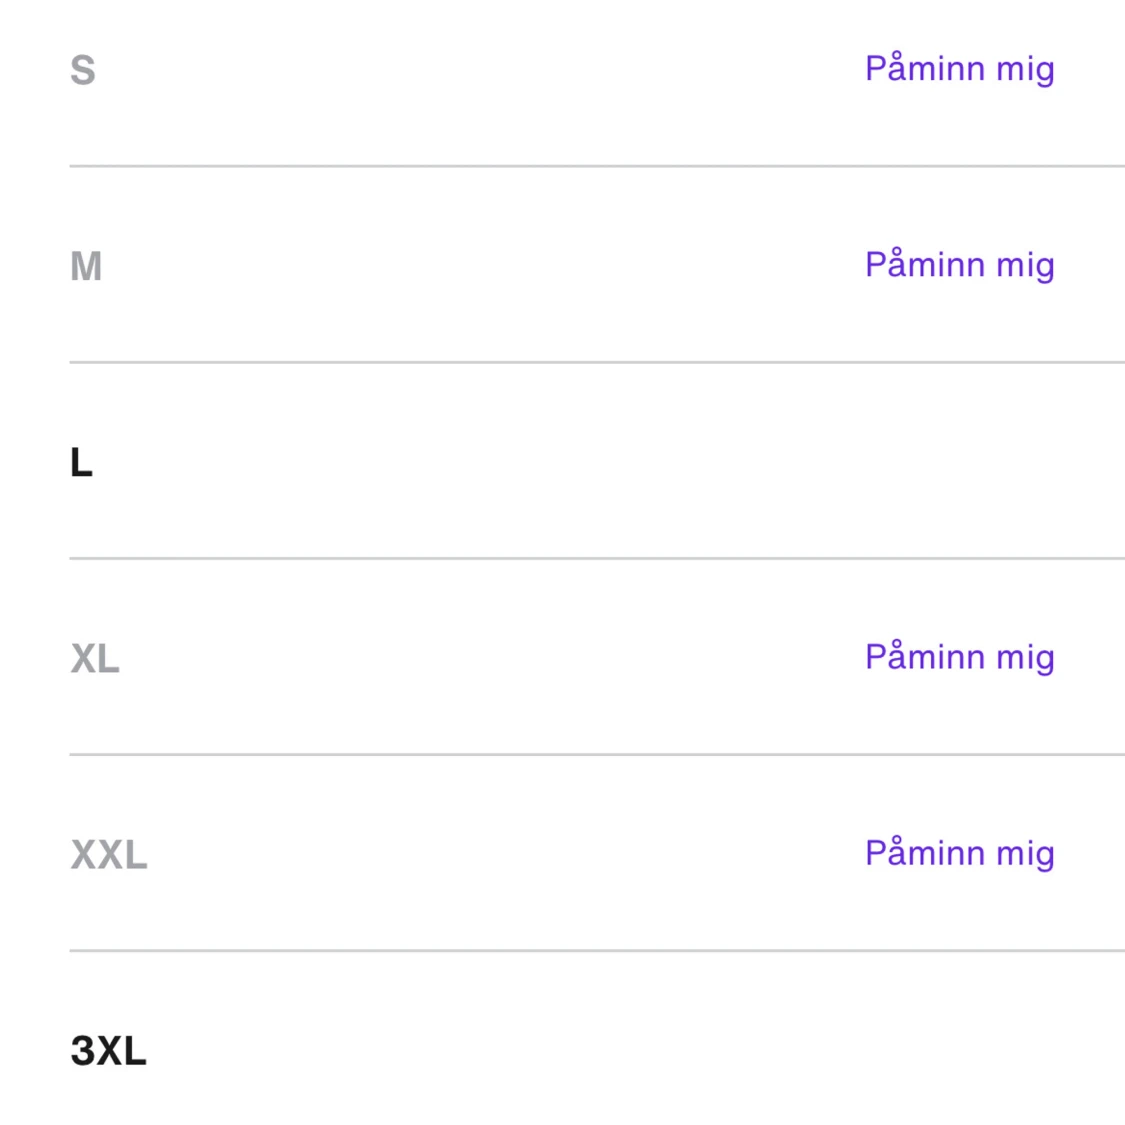Screen dimensions: 1125x1125
Task: Get notified when Small is back
Action: [959, 69]
